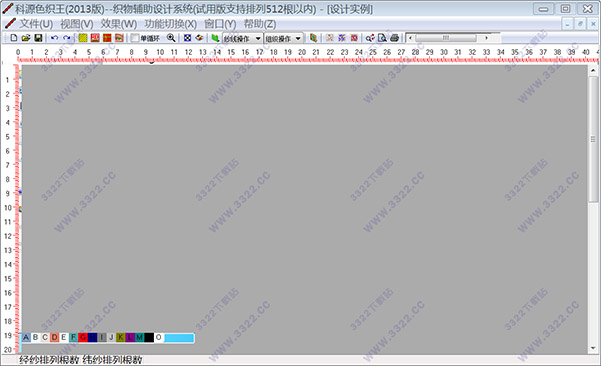Click the toolbar horizontal scrollbar thumb
The height and width of the screenshot is (366, 601).
pyautogui.click(x=446, y=38)
